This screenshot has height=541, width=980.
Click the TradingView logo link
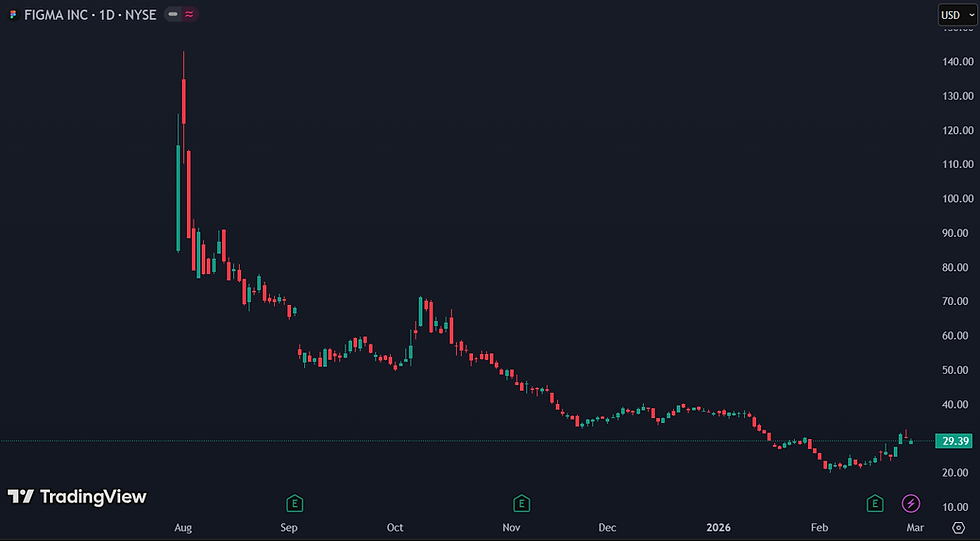click(77, 497)
